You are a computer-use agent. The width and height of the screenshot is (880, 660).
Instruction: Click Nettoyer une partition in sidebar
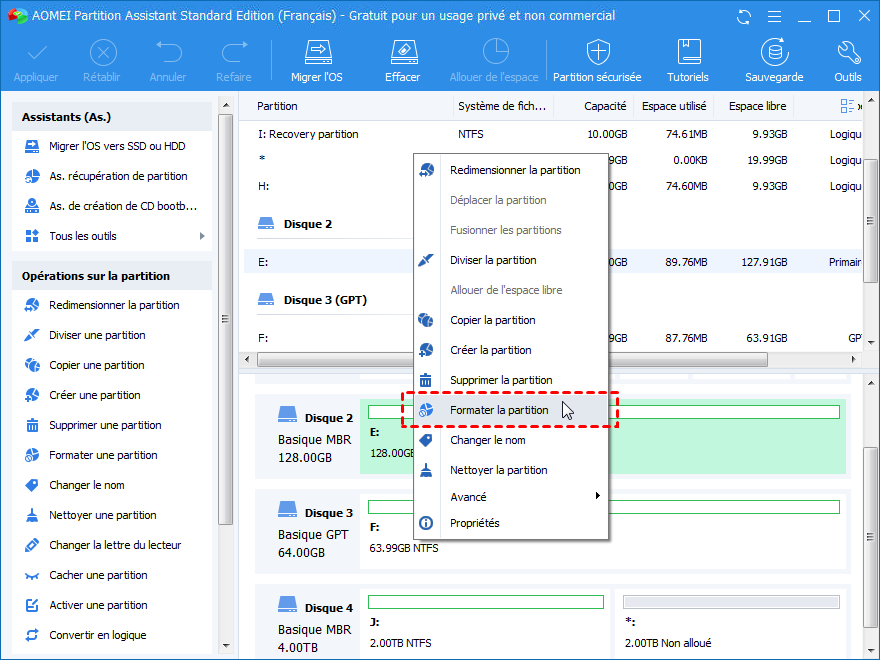tap(102, 515)
